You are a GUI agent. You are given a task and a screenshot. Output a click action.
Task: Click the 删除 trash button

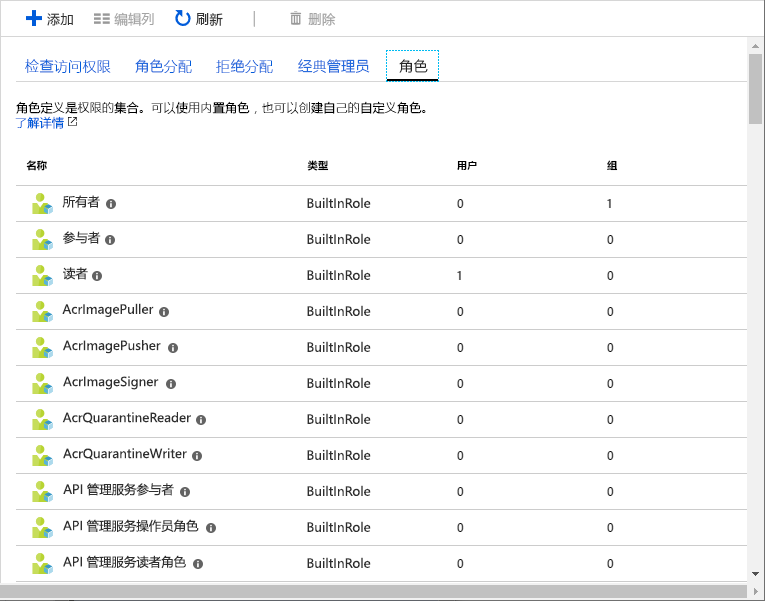pos(312,19)
